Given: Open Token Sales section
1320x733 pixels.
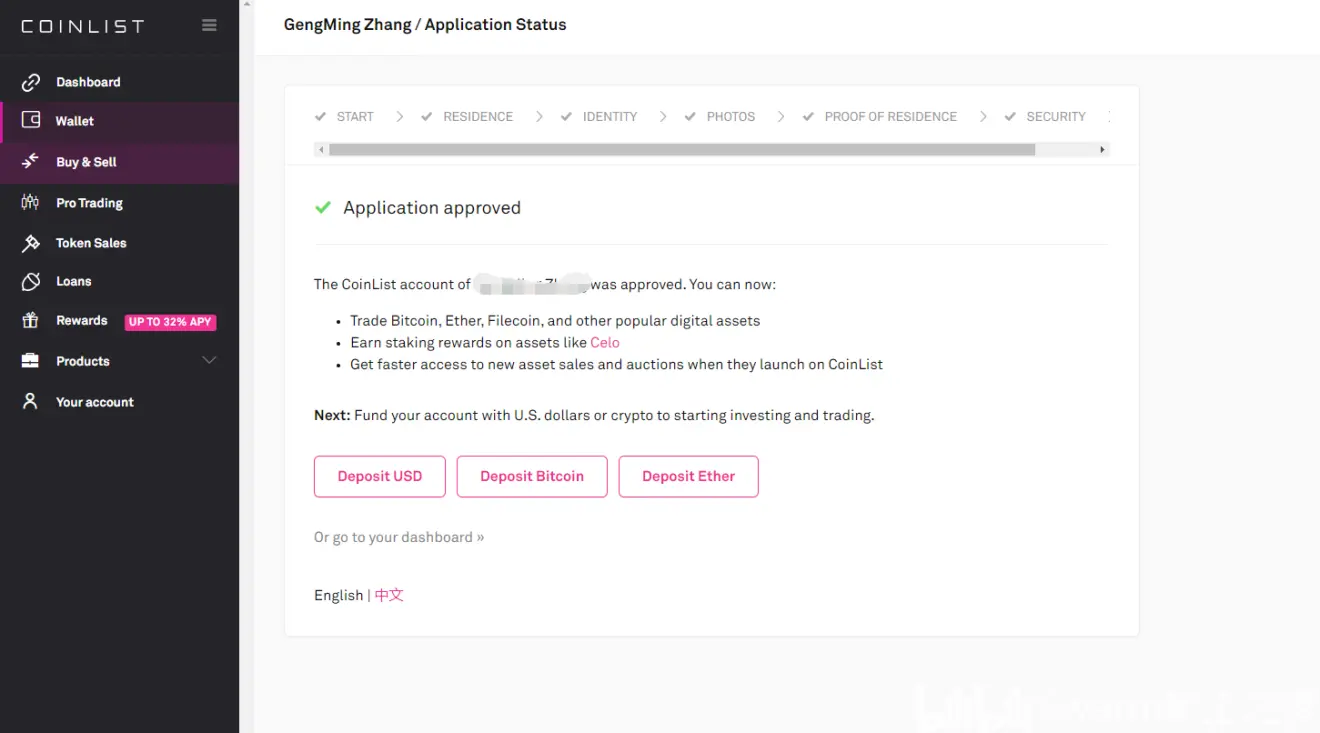Looking at the screenshot, I should coord(91,243).
